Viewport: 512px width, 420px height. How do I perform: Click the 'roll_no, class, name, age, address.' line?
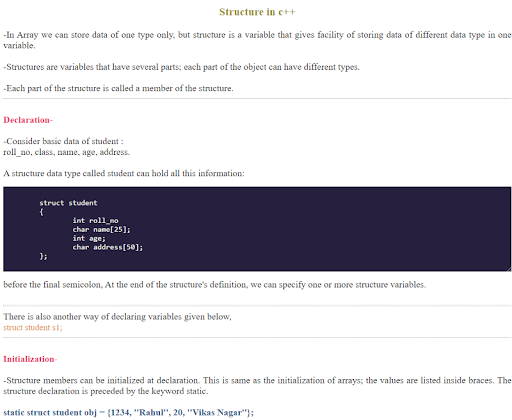(67, 152)
